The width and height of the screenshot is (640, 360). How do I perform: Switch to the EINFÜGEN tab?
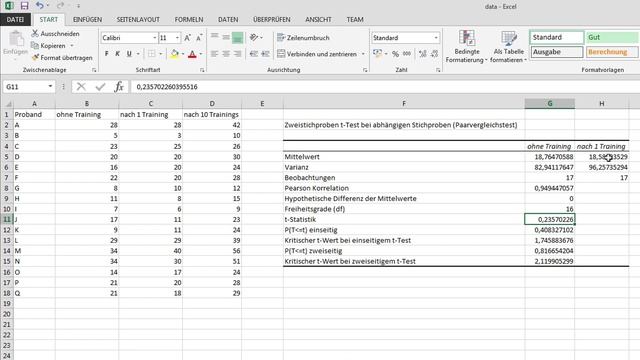click(x=87, y=20)
